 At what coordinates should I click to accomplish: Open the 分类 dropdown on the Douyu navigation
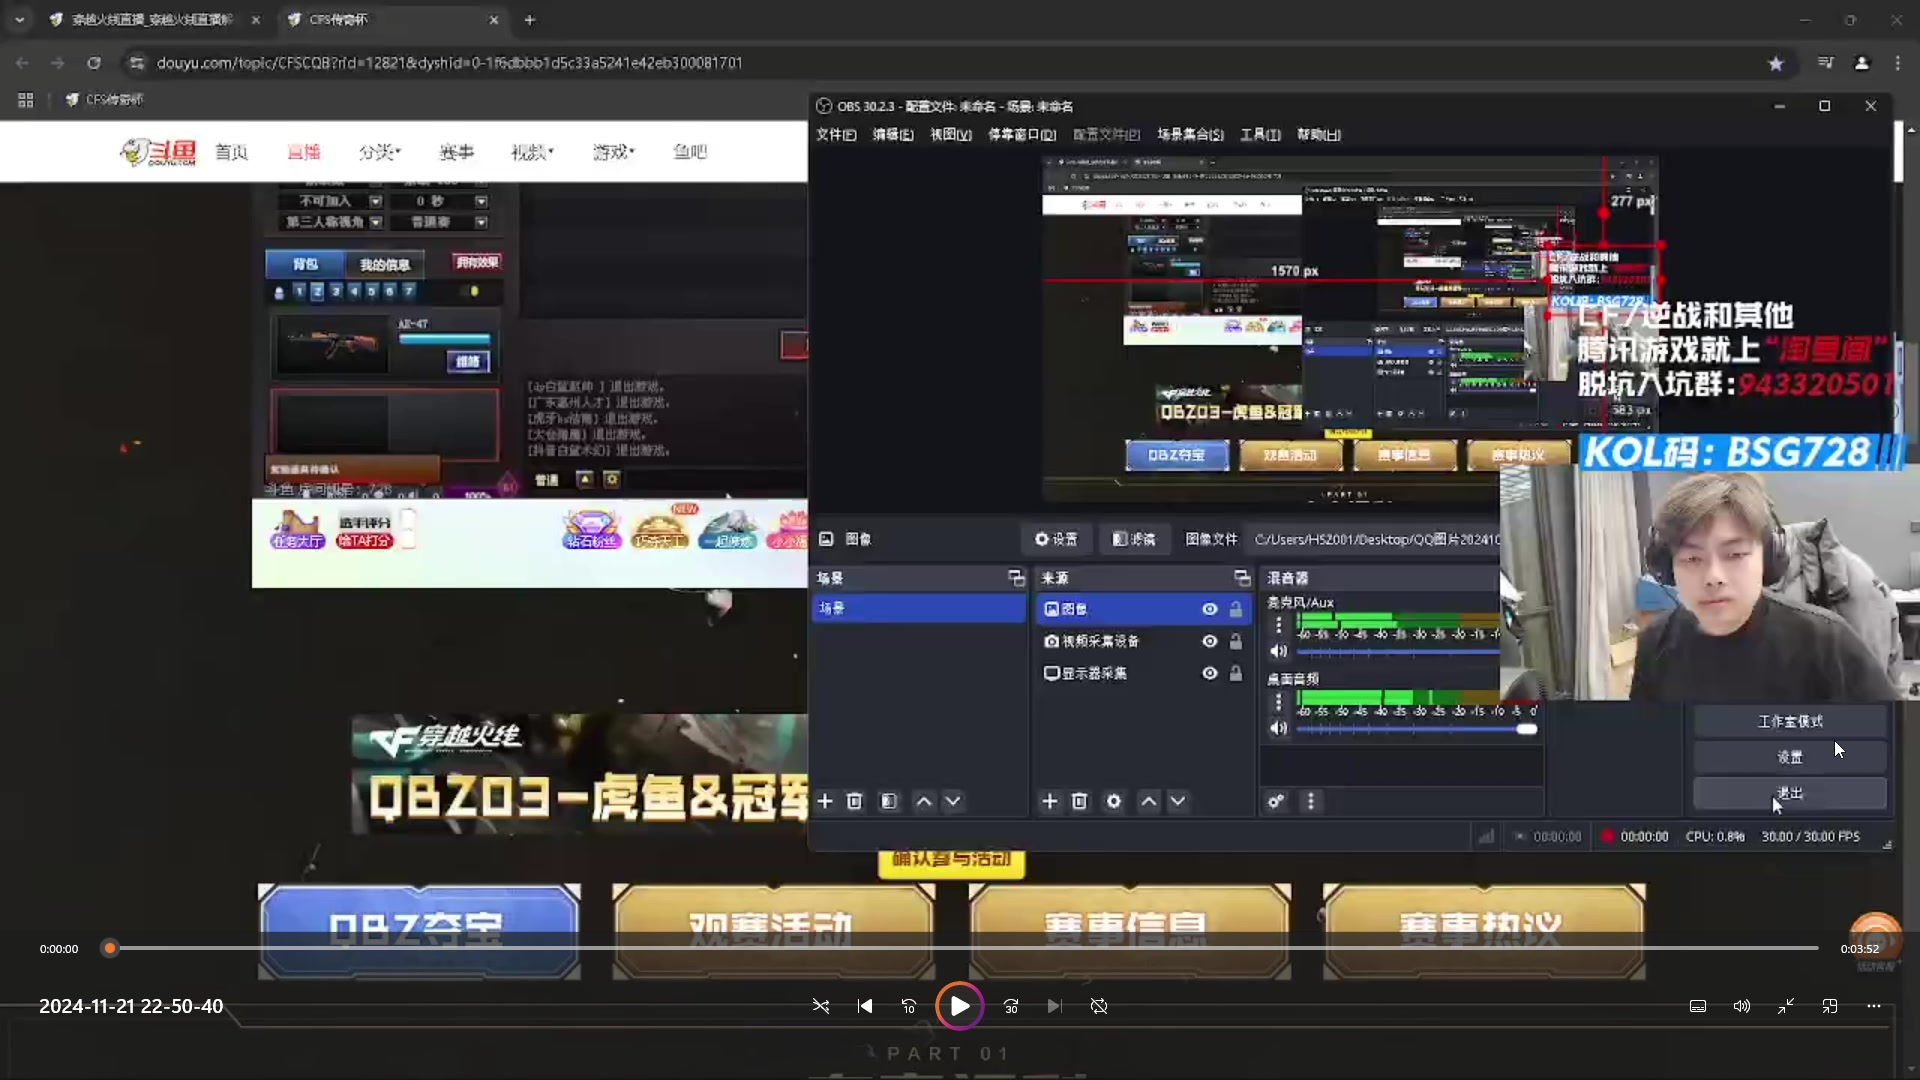click(380, 152)
